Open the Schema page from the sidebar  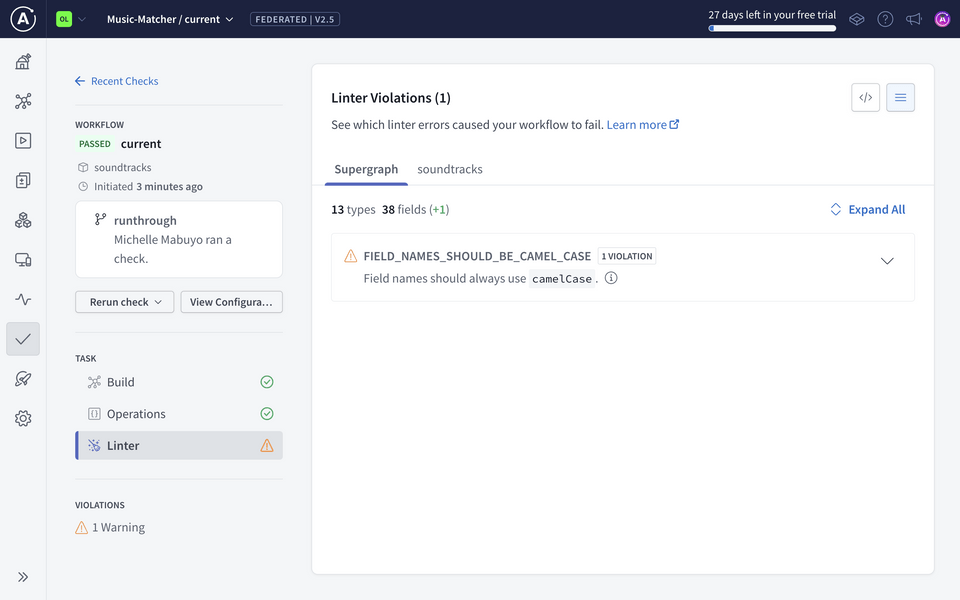pyautogui.click(x=22, y=100)
